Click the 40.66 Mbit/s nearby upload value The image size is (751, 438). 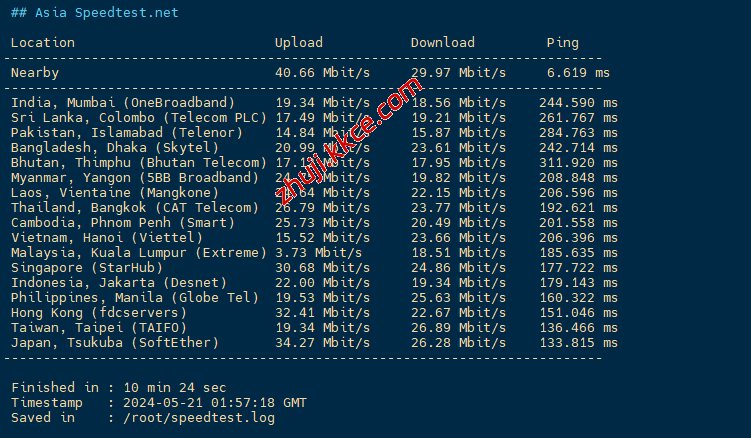322,73
